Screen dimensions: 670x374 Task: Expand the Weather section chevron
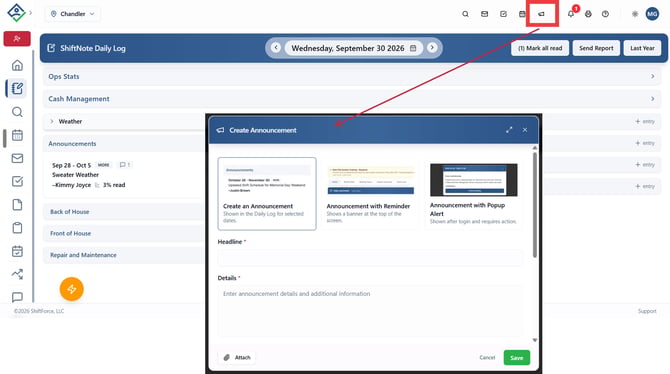pyautogui.click(x=52, y=121)
